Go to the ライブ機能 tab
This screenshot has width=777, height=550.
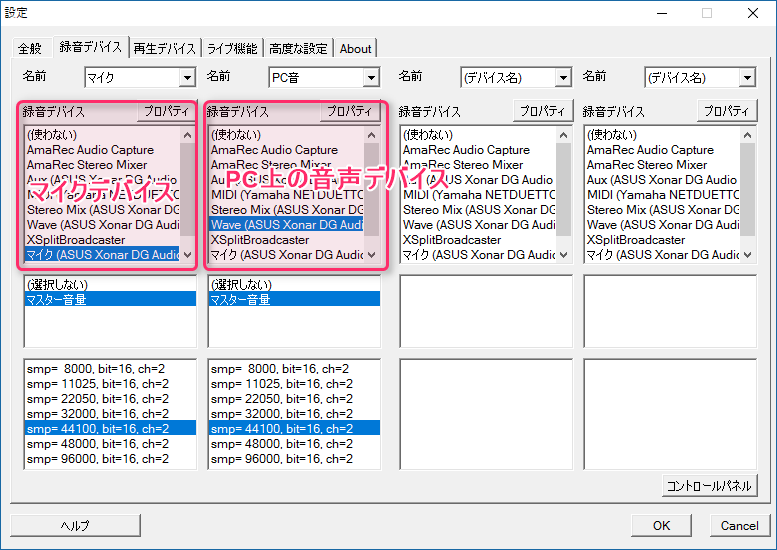click(232, 48)
